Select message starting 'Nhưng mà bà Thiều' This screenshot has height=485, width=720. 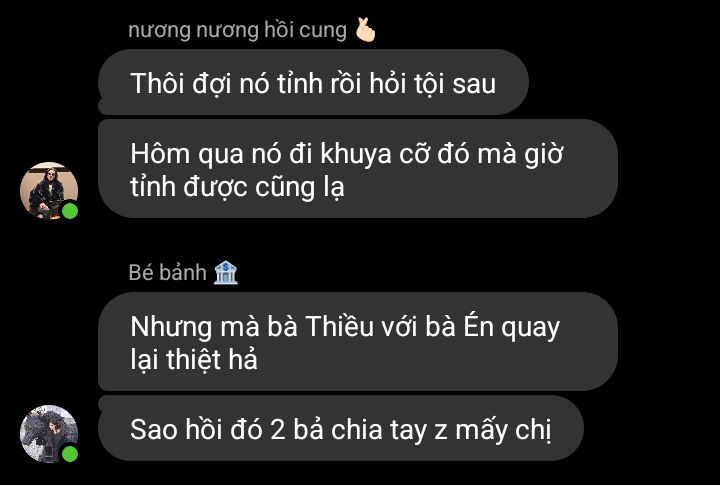358,341
